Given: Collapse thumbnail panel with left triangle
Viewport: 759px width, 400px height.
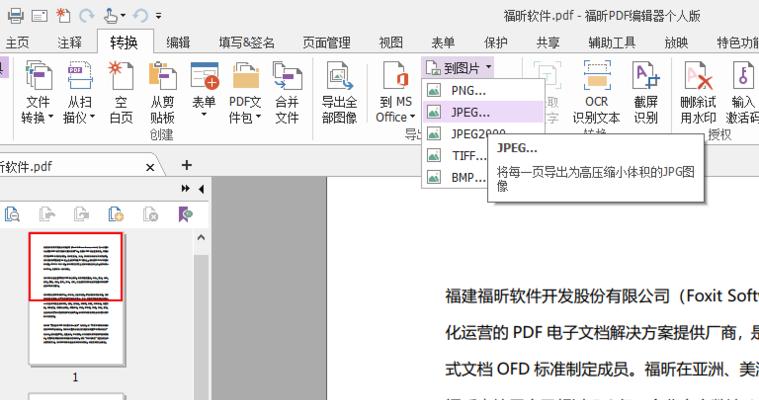Looking at the screenshot, I should (x=201, y=188).
